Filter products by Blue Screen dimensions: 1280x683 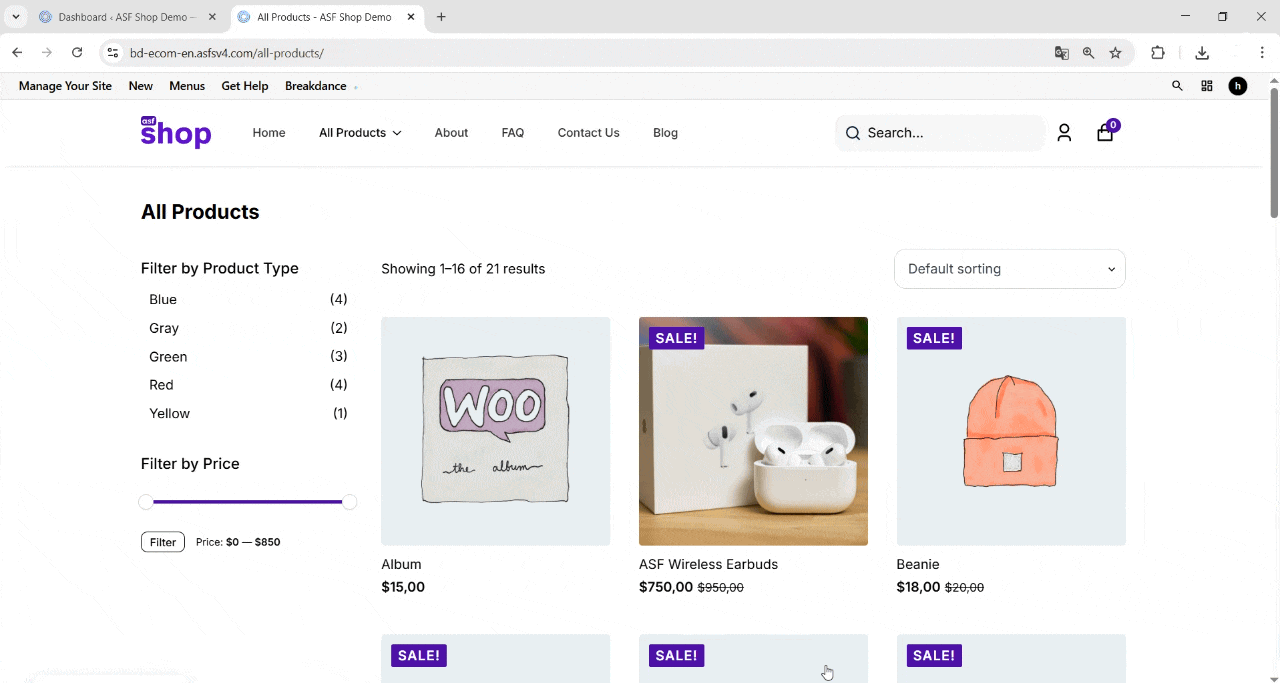163,299
